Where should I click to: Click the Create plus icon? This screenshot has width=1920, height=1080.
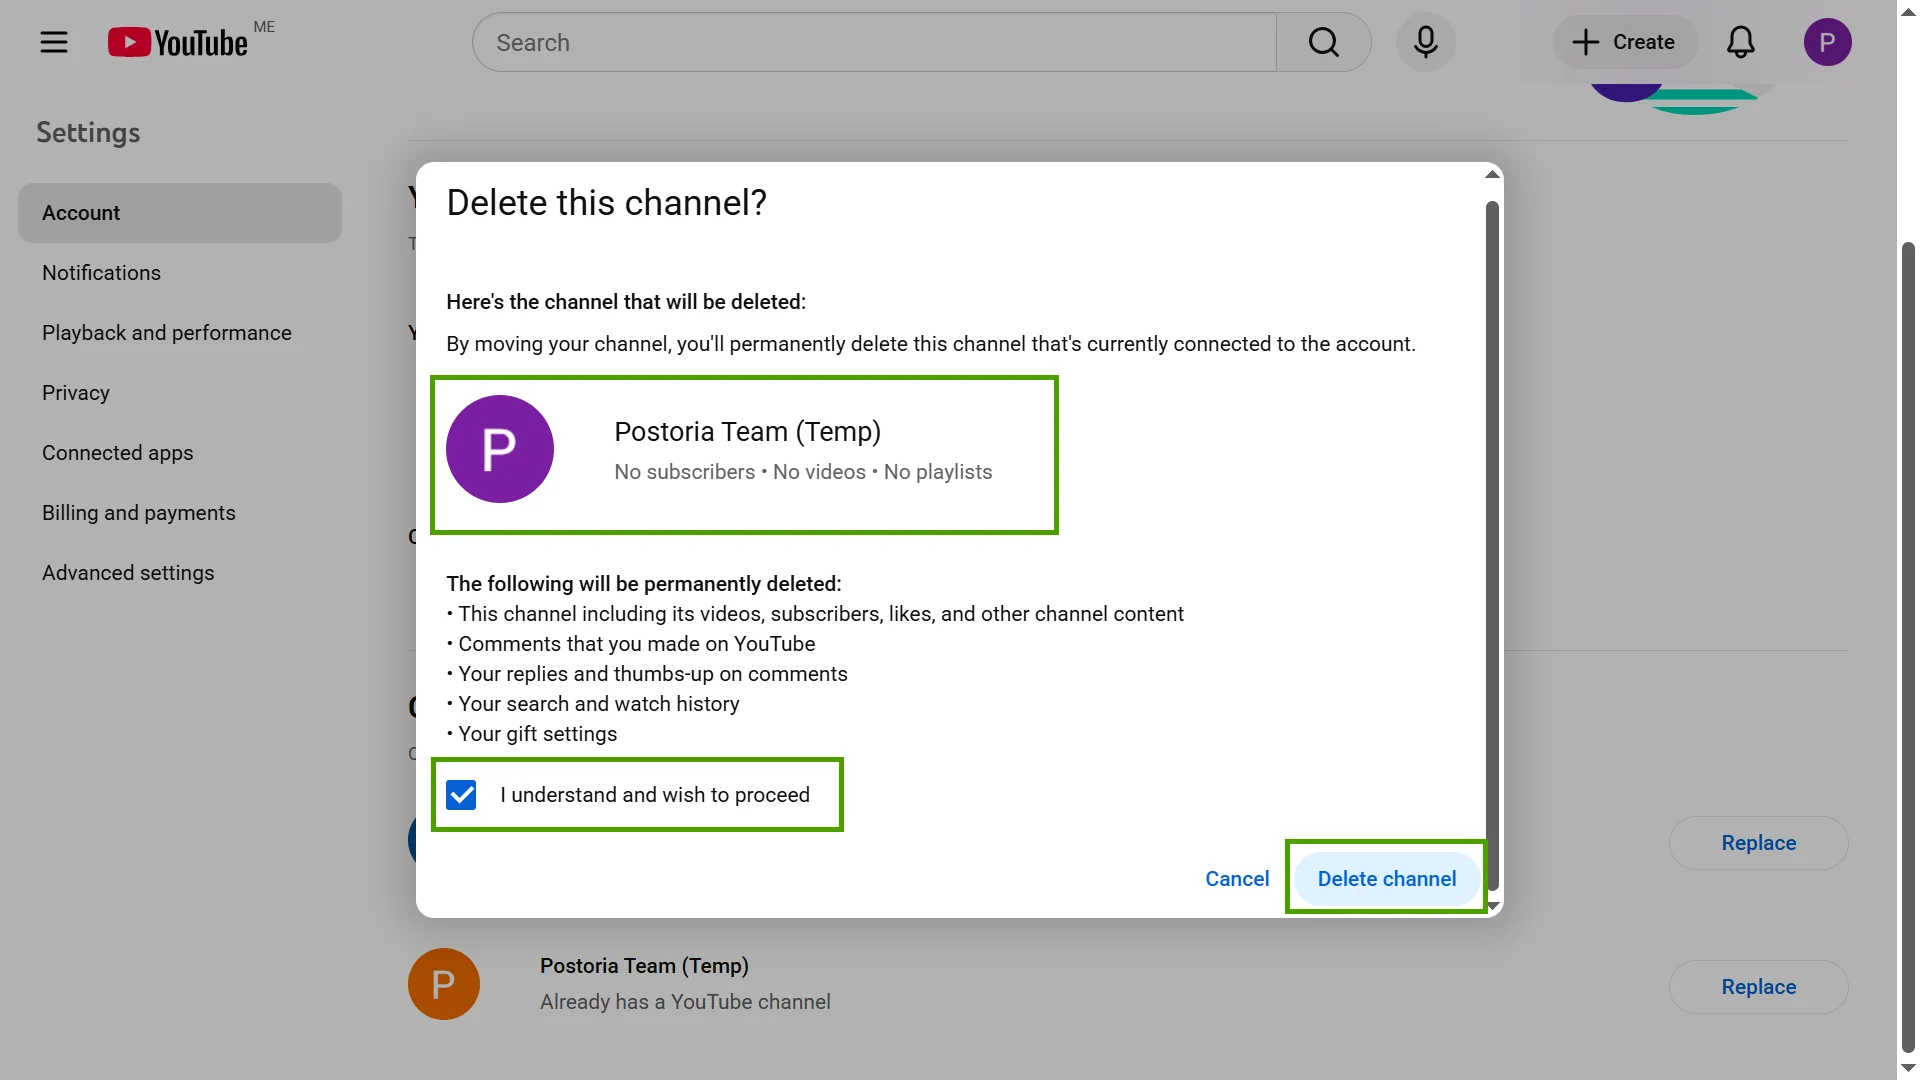[x=1584, y=42]
